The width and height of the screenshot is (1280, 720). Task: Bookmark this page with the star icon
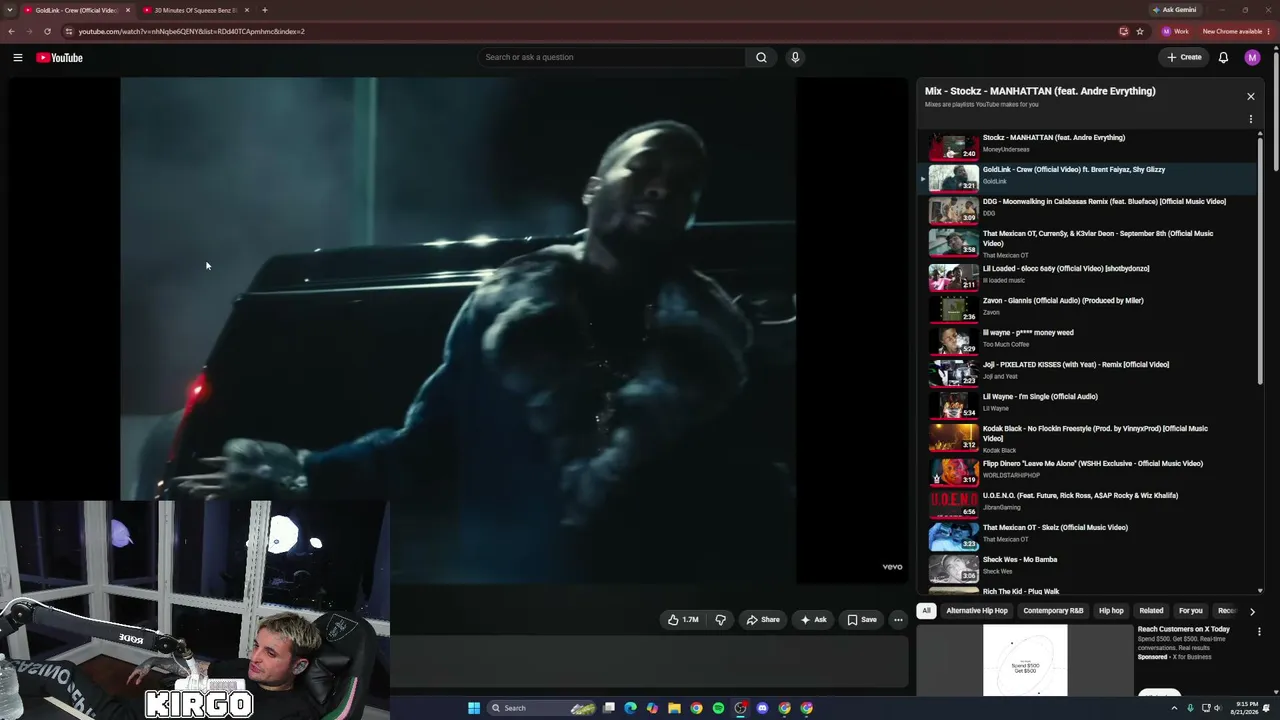coord(1140,31)
